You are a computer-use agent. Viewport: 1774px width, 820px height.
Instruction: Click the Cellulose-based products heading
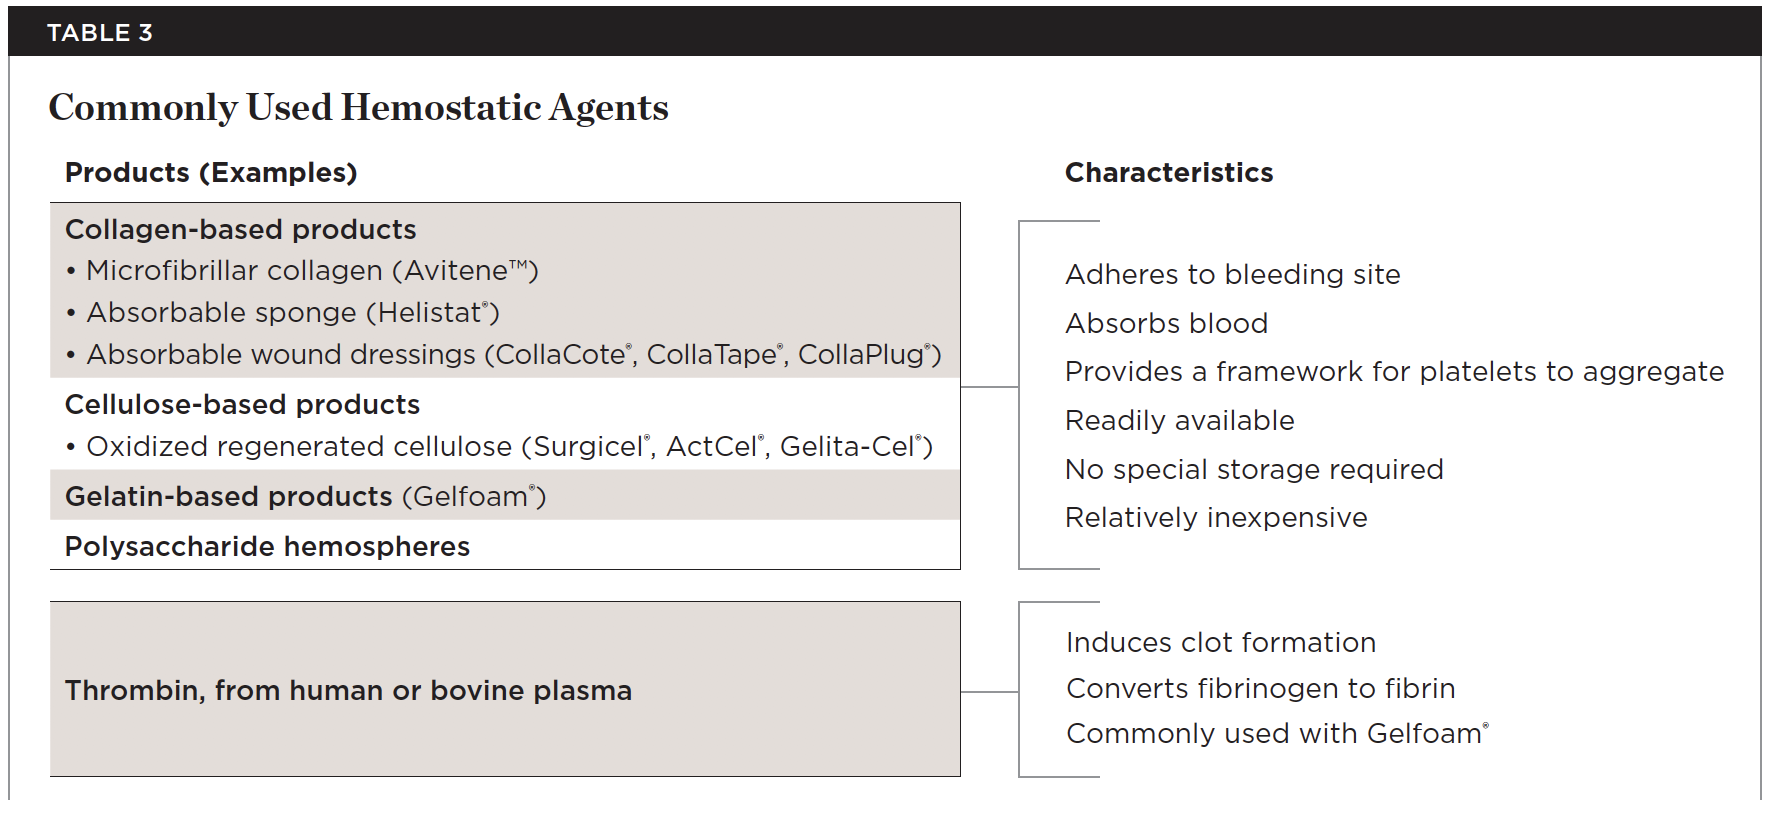[x=242, y=405]
